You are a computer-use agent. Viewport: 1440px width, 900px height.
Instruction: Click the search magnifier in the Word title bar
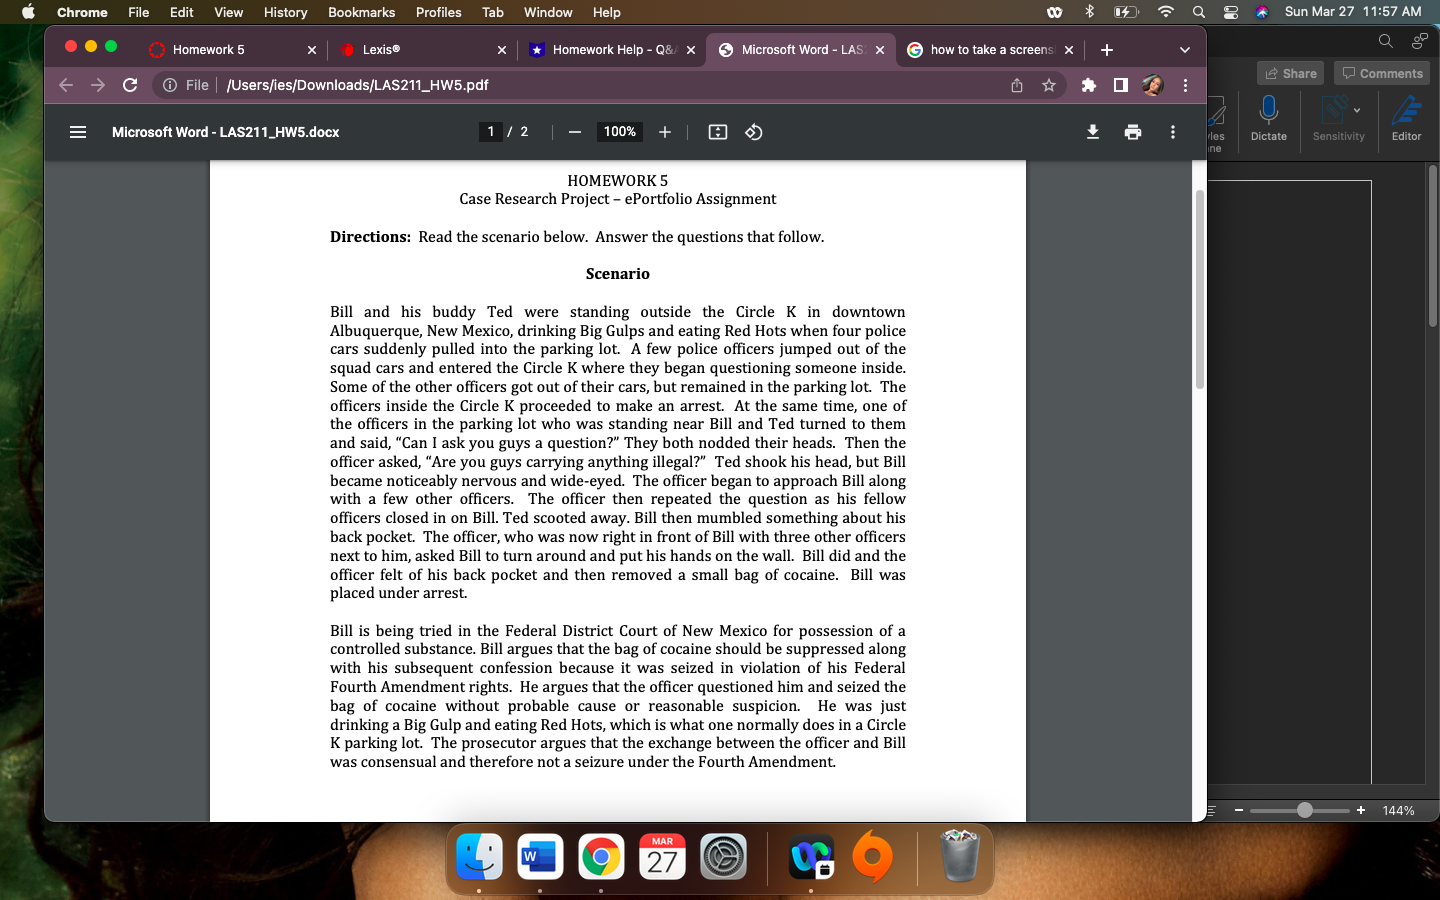1386,40
